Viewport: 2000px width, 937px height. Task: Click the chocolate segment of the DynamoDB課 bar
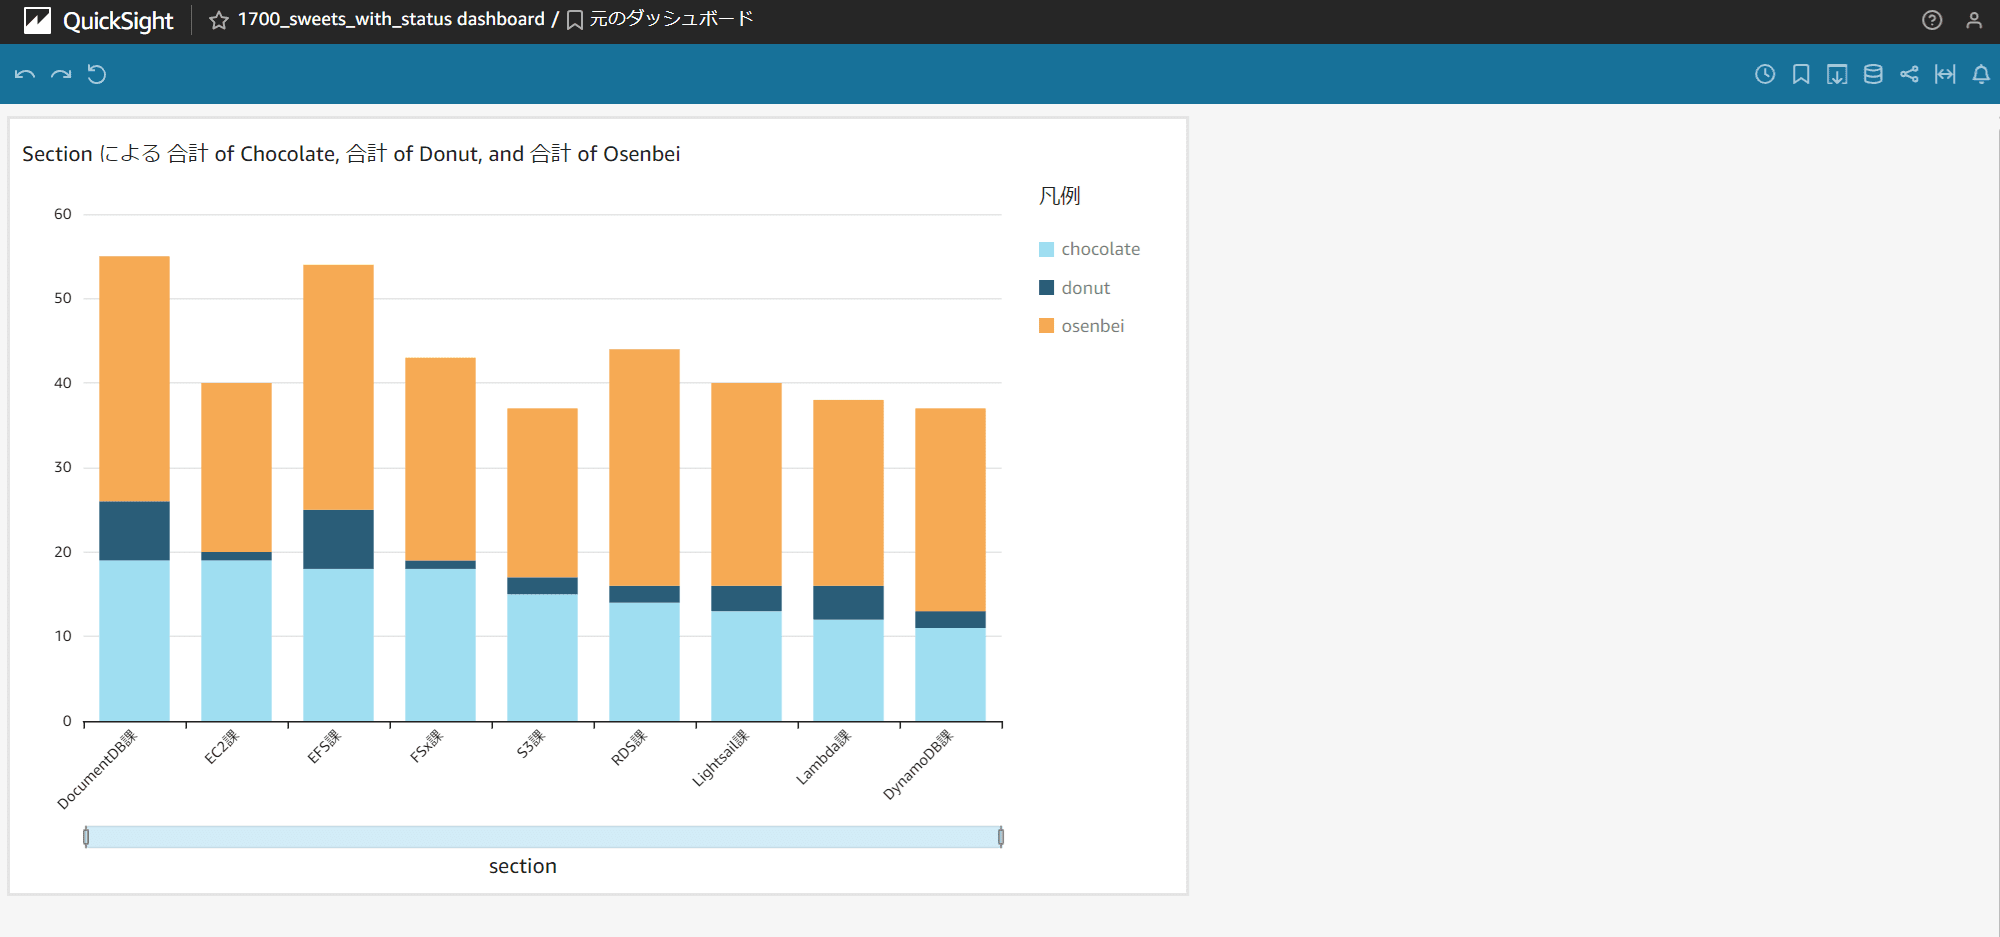tap(950, 675)
